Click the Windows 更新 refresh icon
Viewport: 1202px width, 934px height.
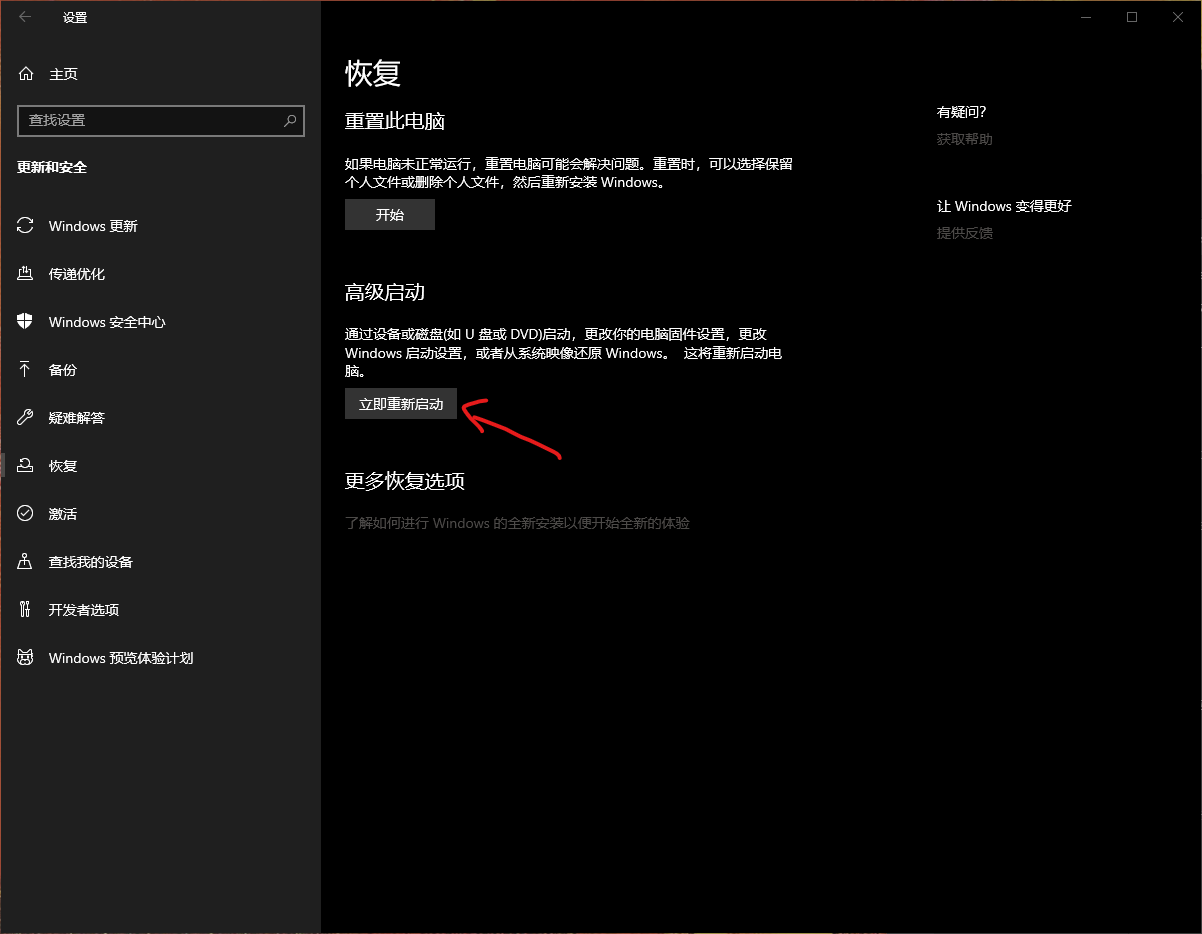(26, 226)
